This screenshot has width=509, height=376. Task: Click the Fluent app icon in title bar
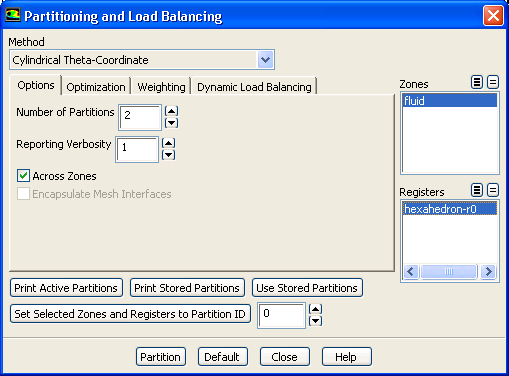13,15
